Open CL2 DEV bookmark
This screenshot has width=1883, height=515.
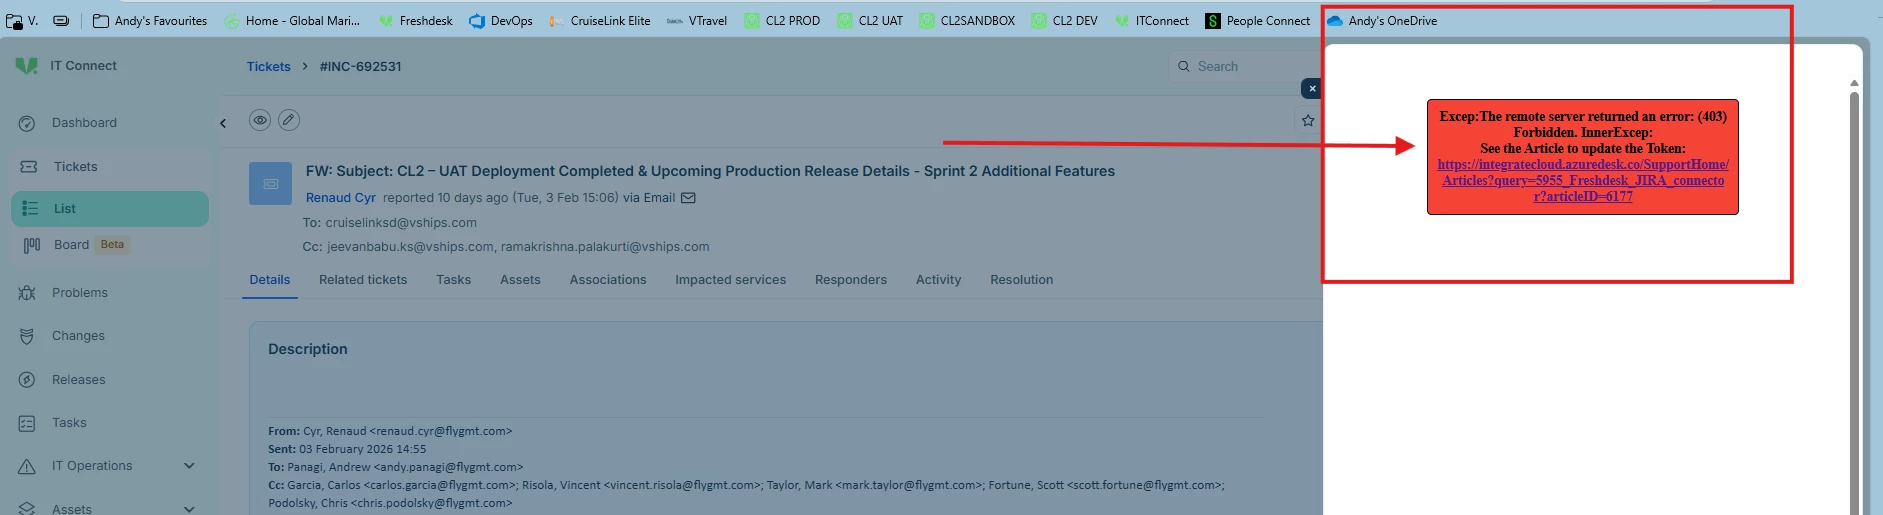[1064, 20]
